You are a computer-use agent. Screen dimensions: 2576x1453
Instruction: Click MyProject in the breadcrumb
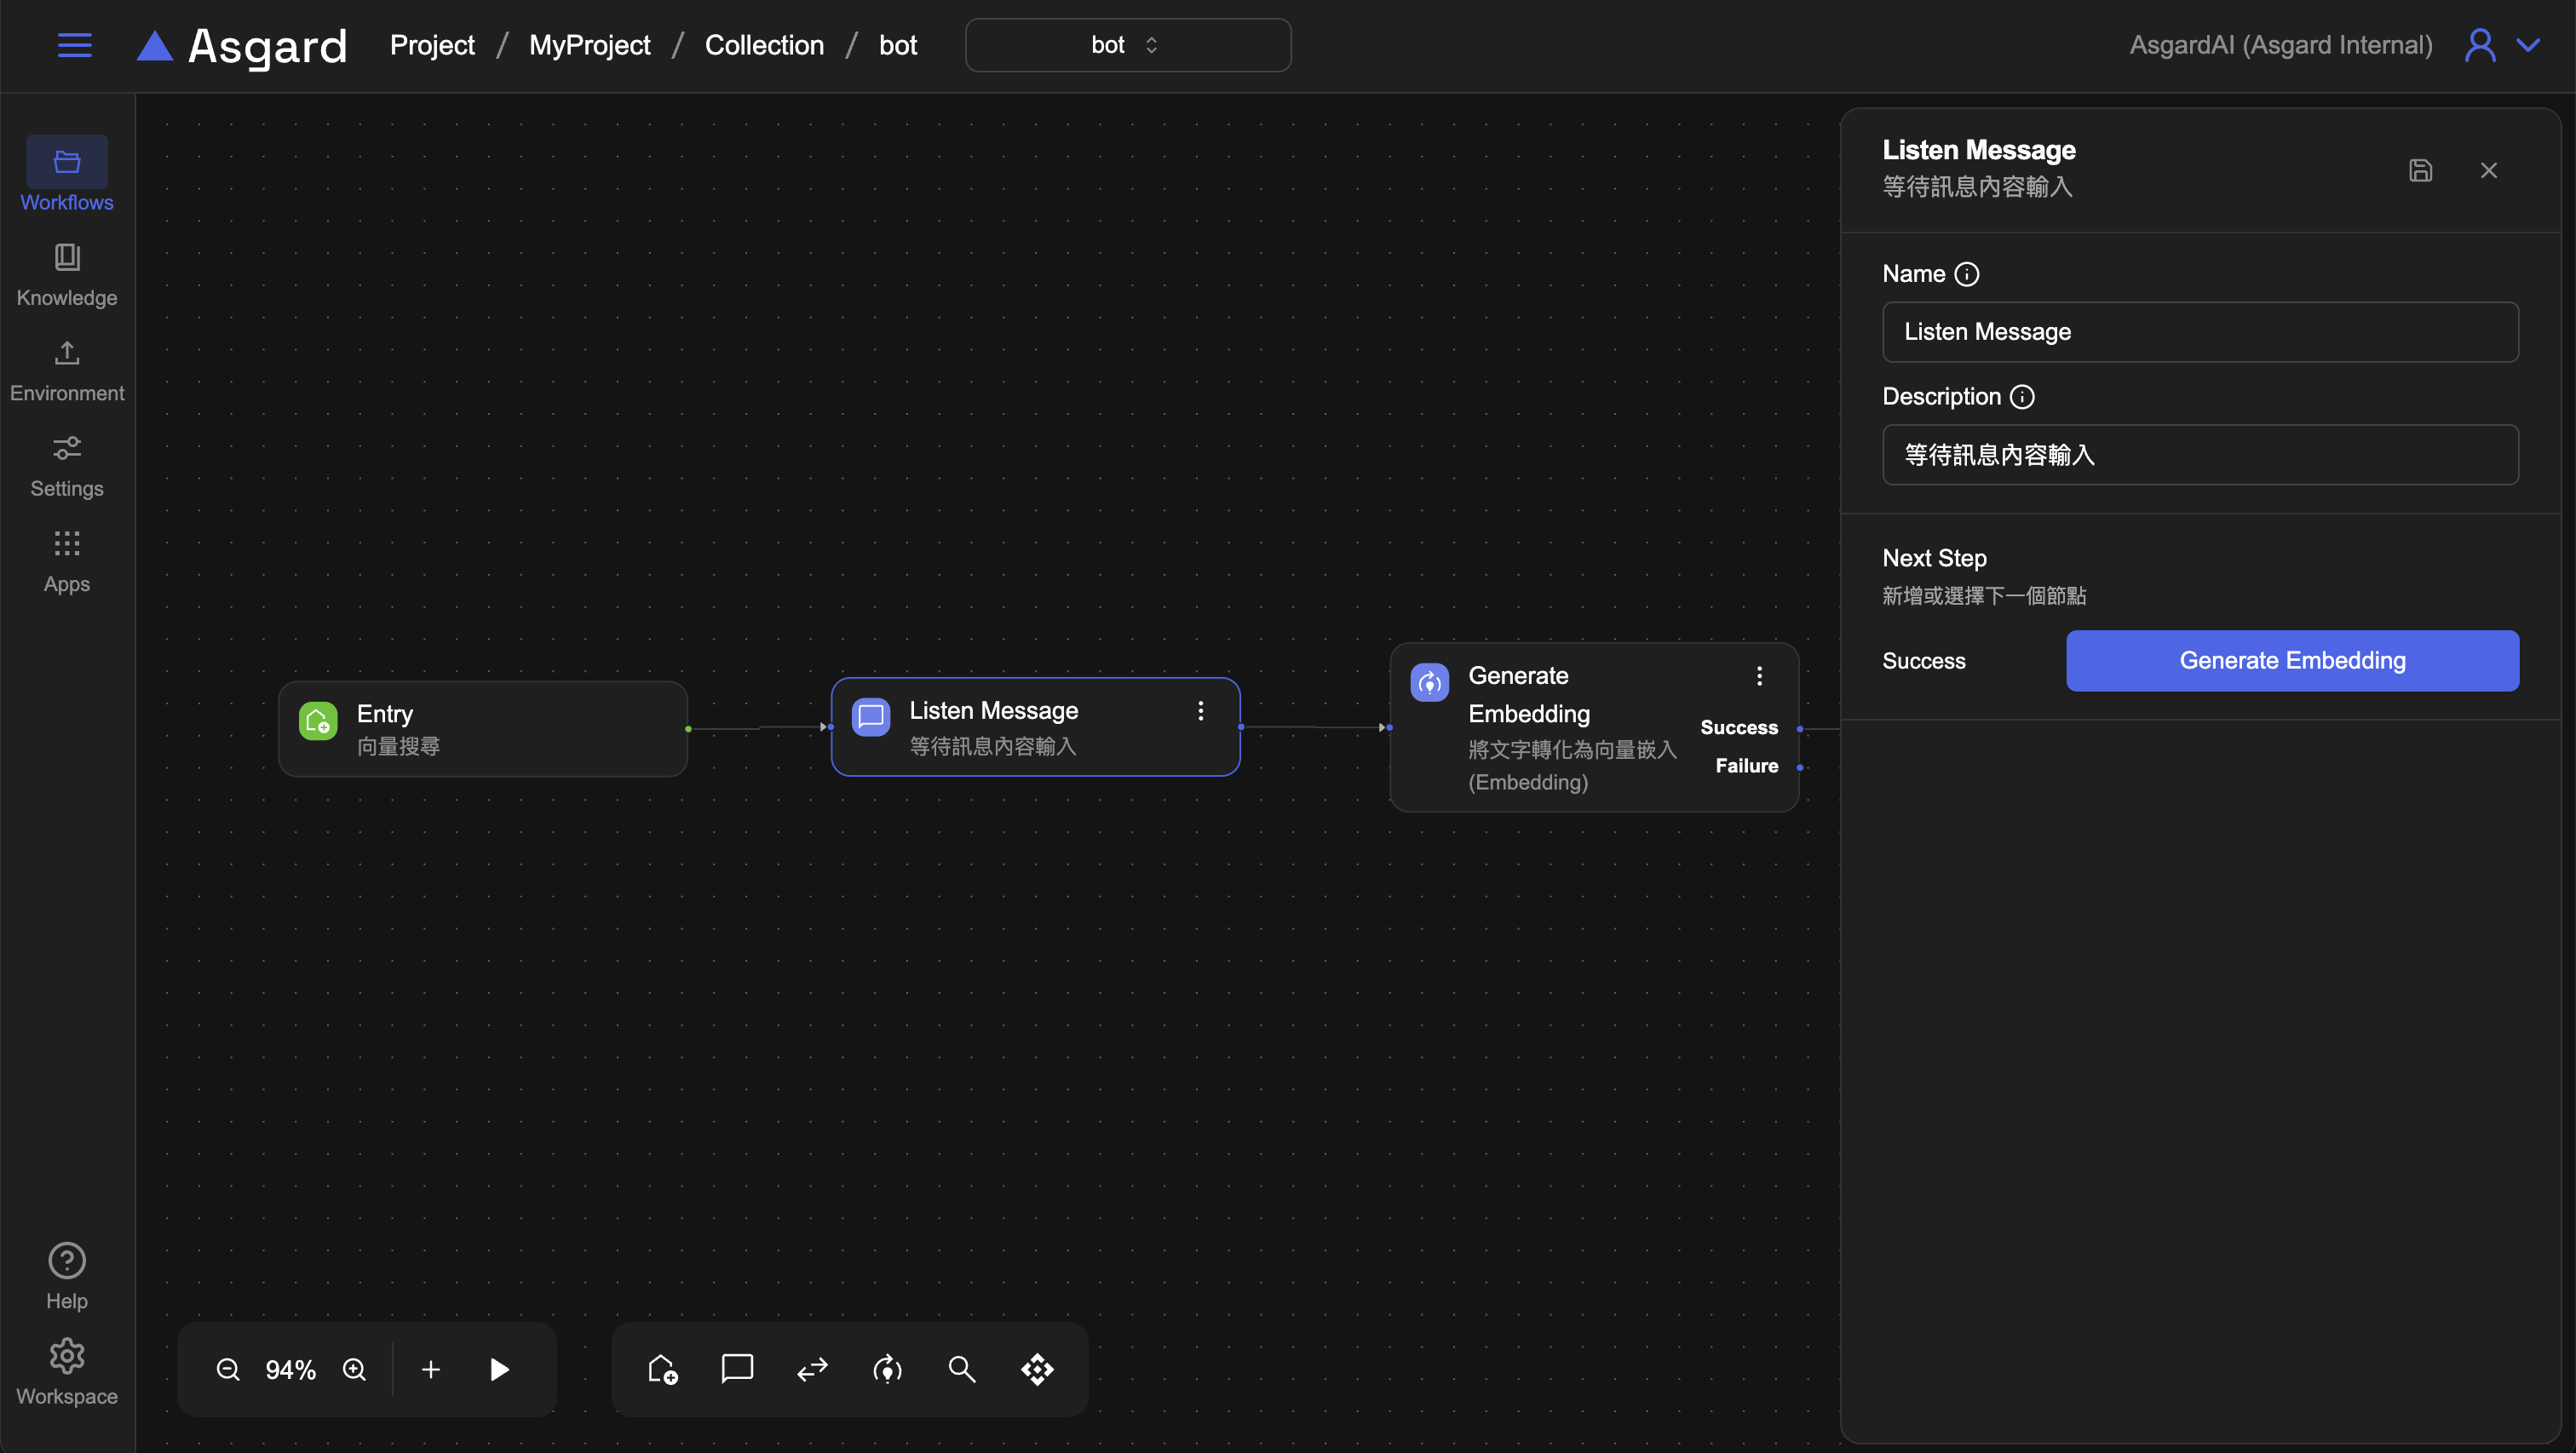(589, 45)
